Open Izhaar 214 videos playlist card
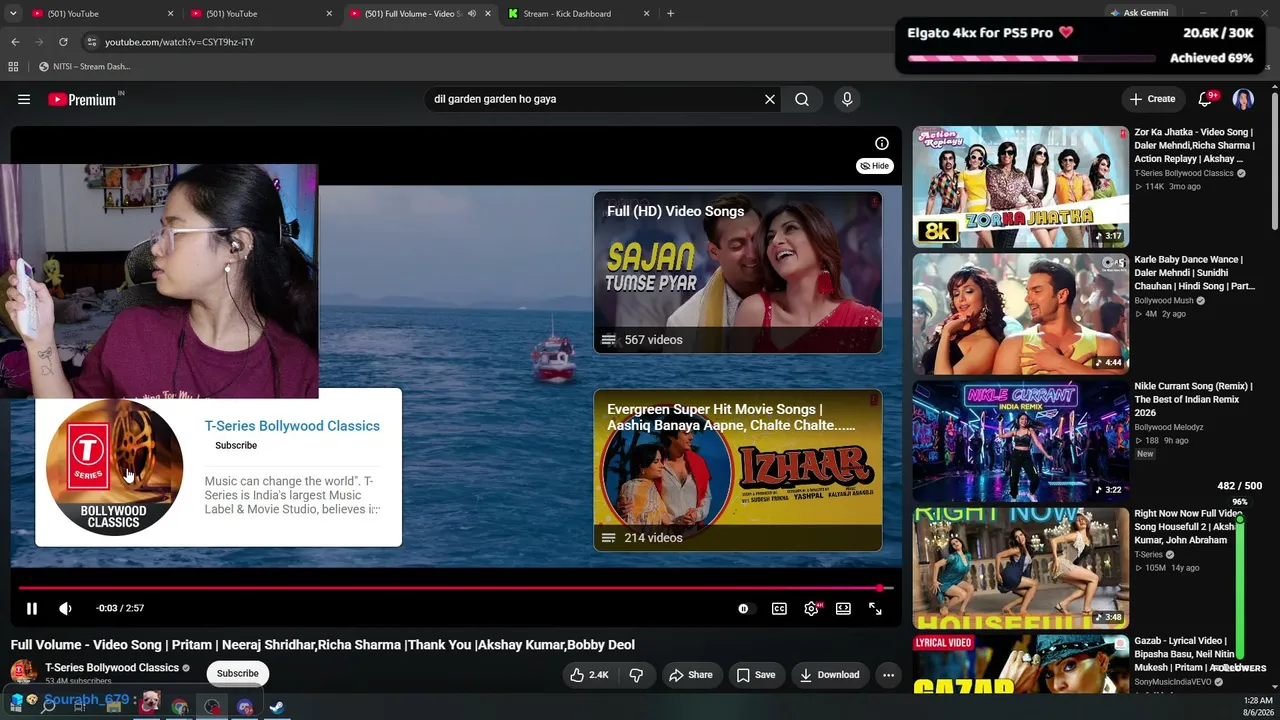1280x720 pixels. pos(738,470)
